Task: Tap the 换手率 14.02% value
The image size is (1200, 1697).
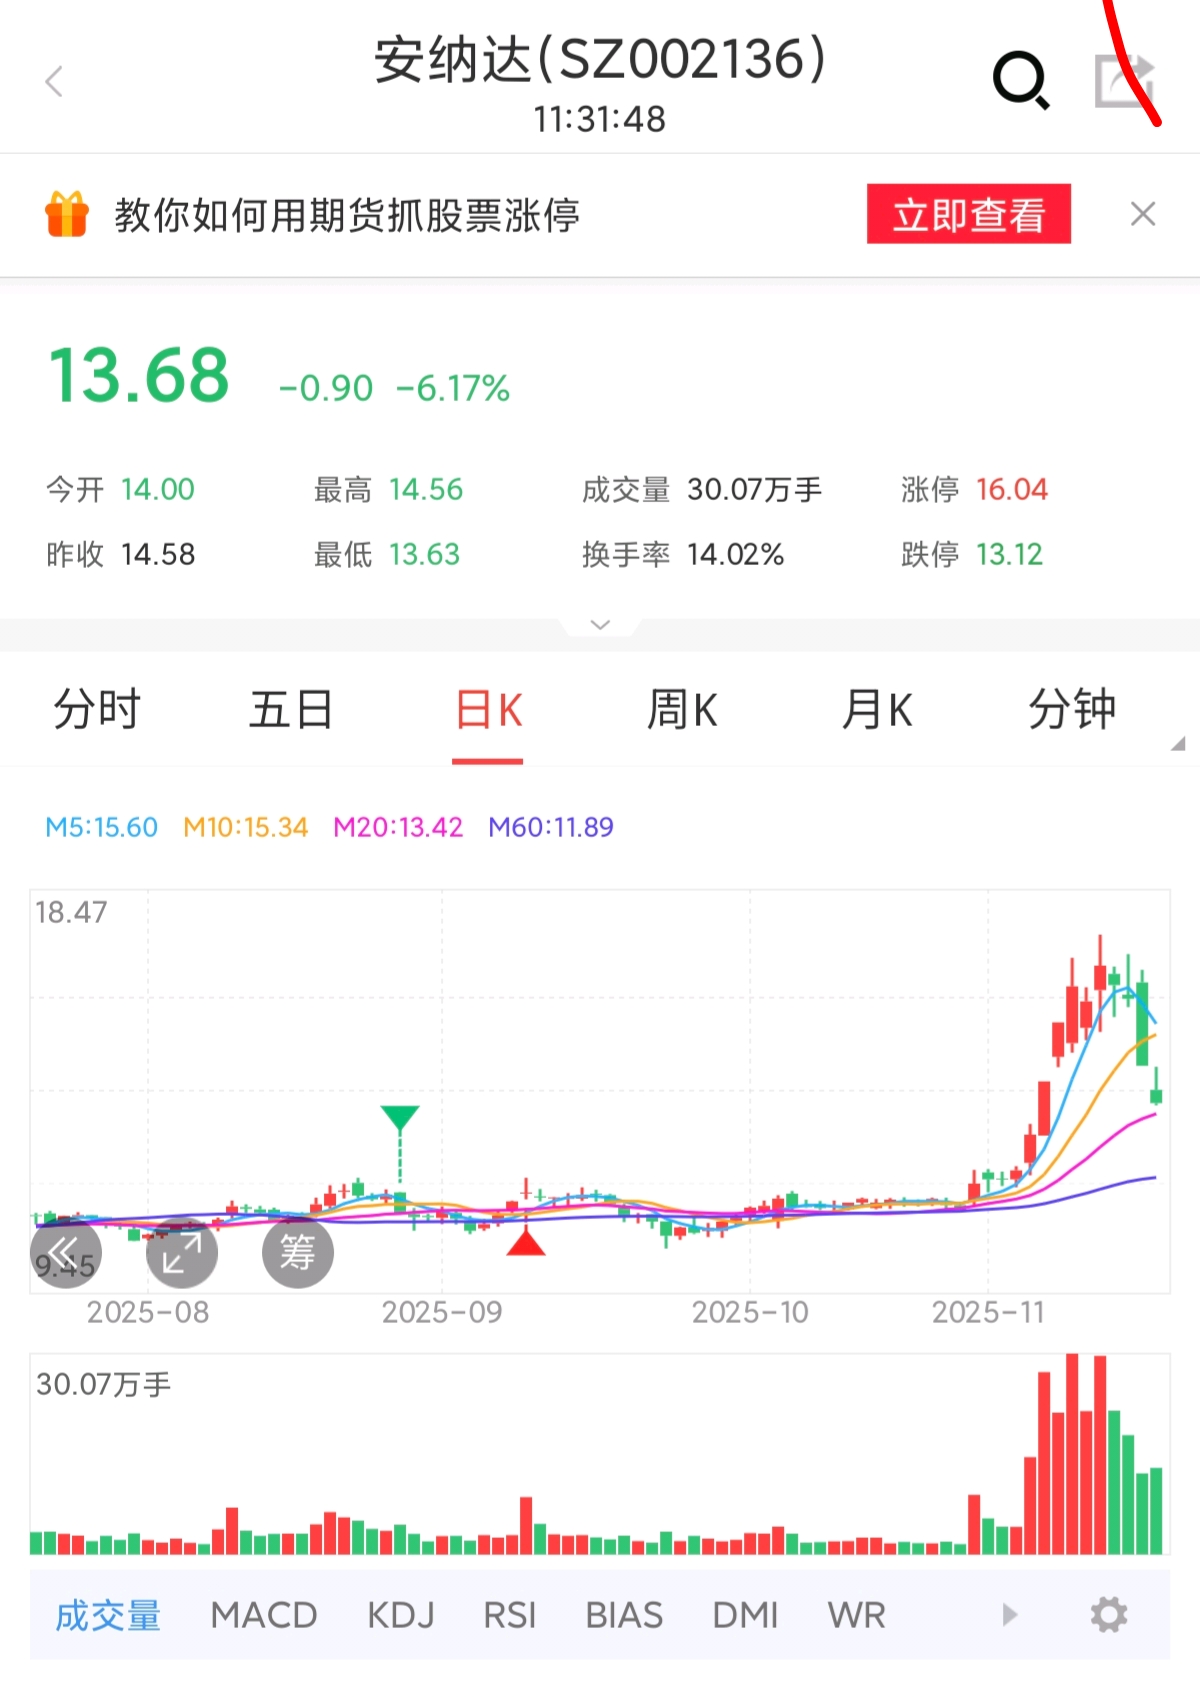Action: click(735, 554)
